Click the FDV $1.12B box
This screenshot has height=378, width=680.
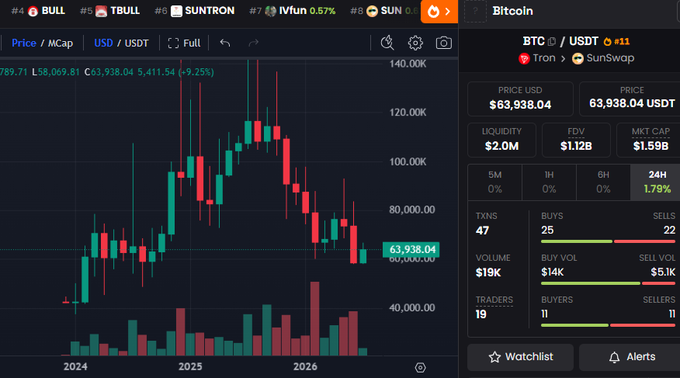coord(576,140)
